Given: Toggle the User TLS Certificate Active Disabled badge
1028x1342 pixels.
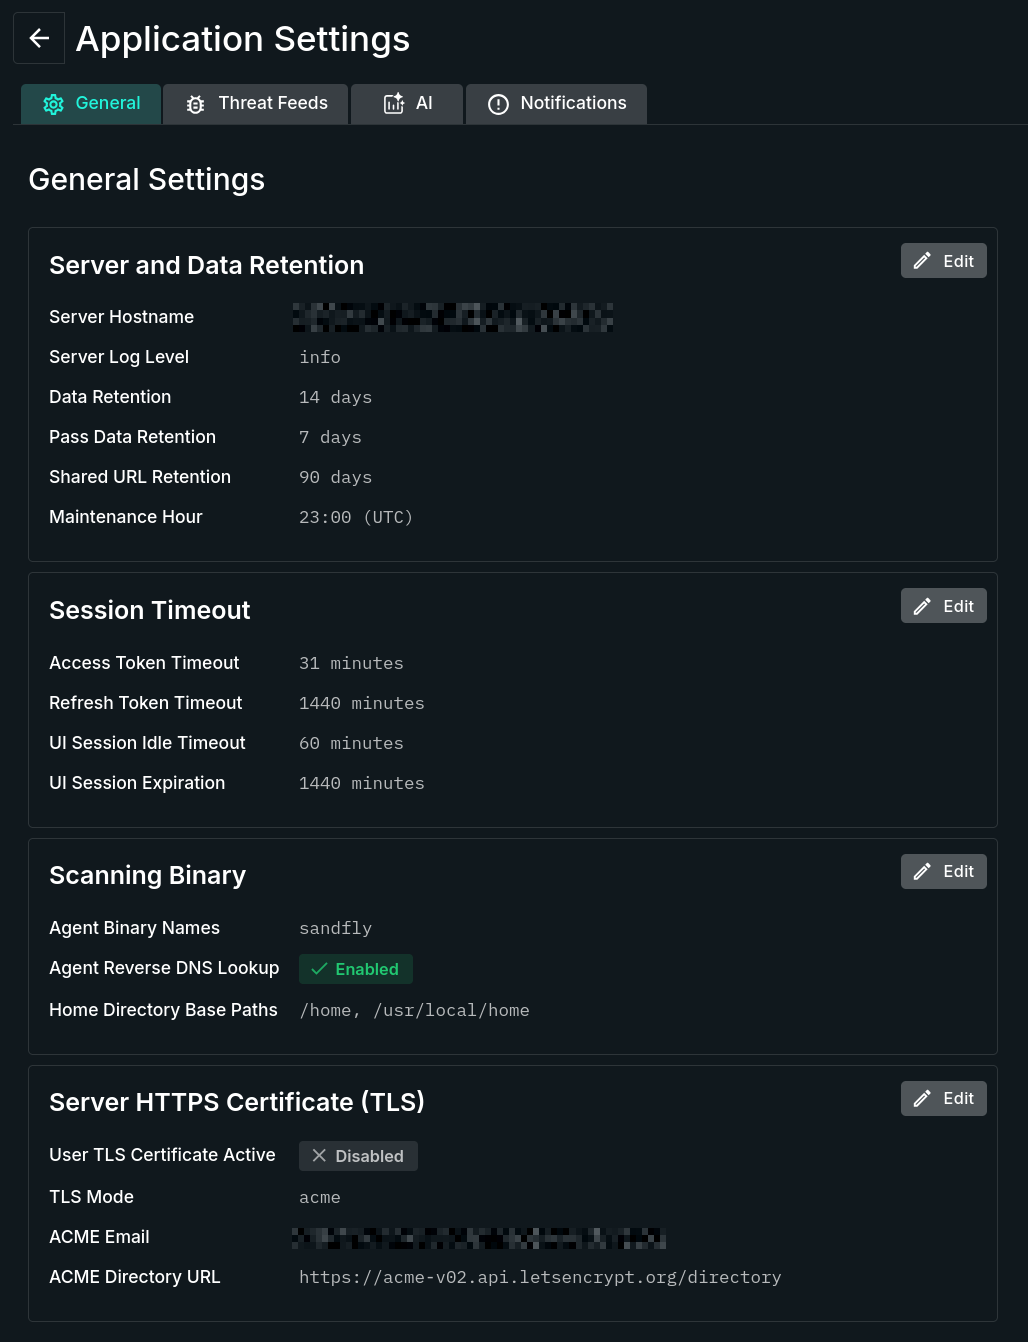Looking at the screenshot, I should tap(358, 1155).
